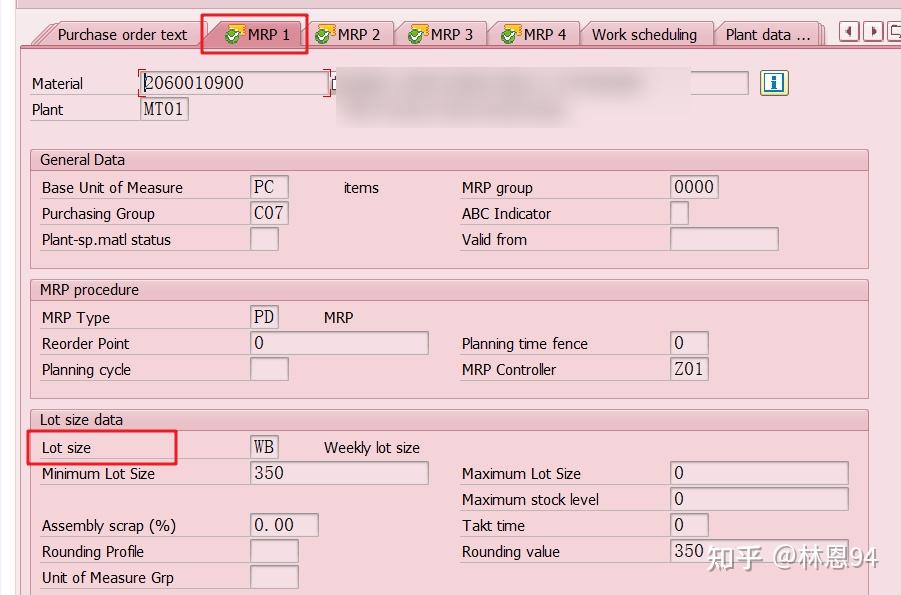This screenshot has height=595, width=901.
Task: Open the Work scheduling tab
Action: pos(644,33)
